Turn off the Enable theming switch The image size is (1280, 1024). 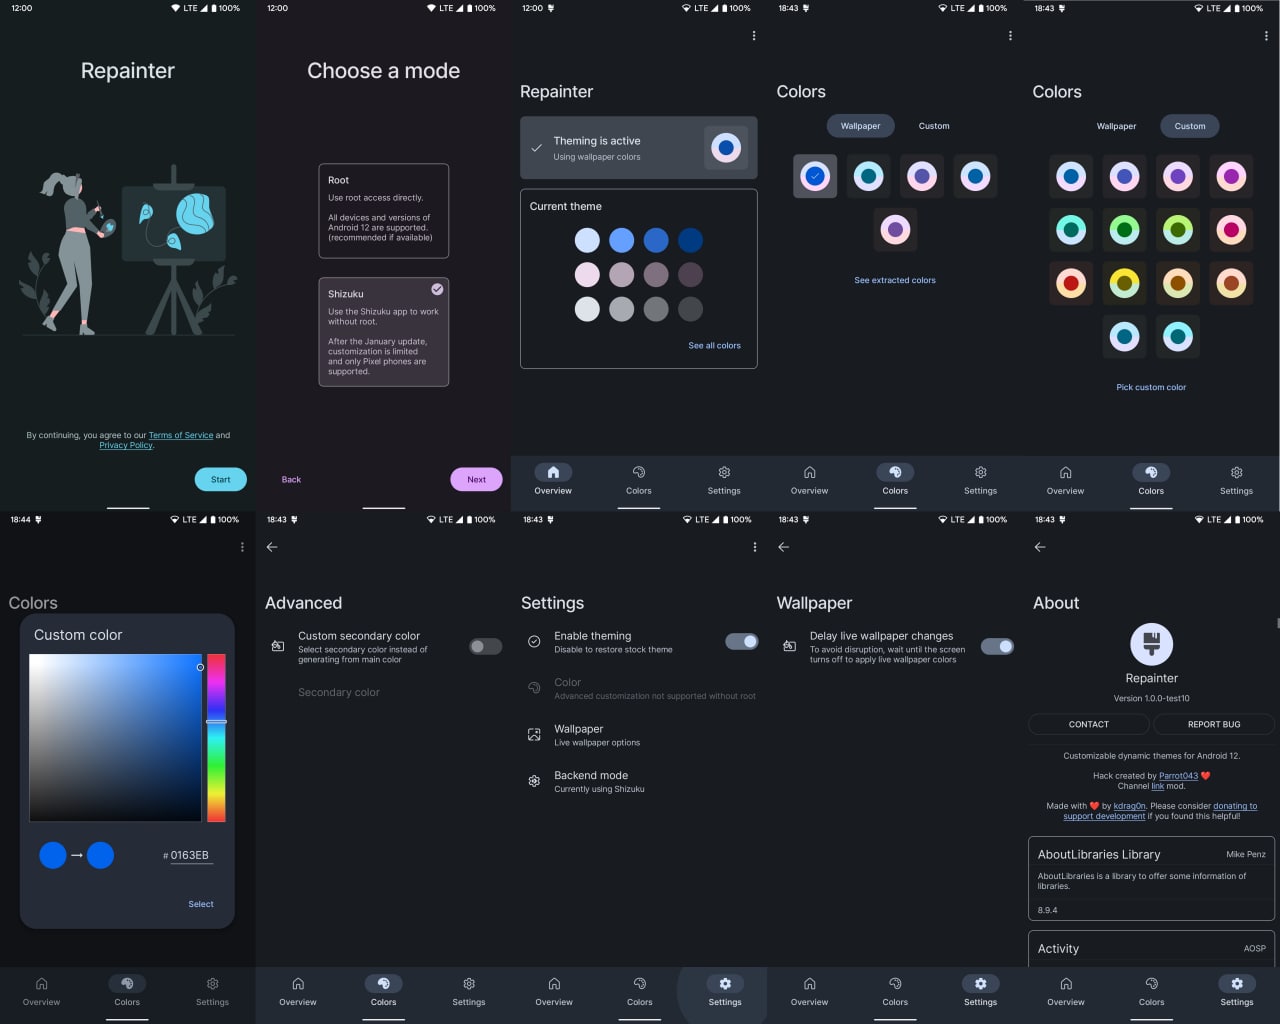[x=742, y=642]
